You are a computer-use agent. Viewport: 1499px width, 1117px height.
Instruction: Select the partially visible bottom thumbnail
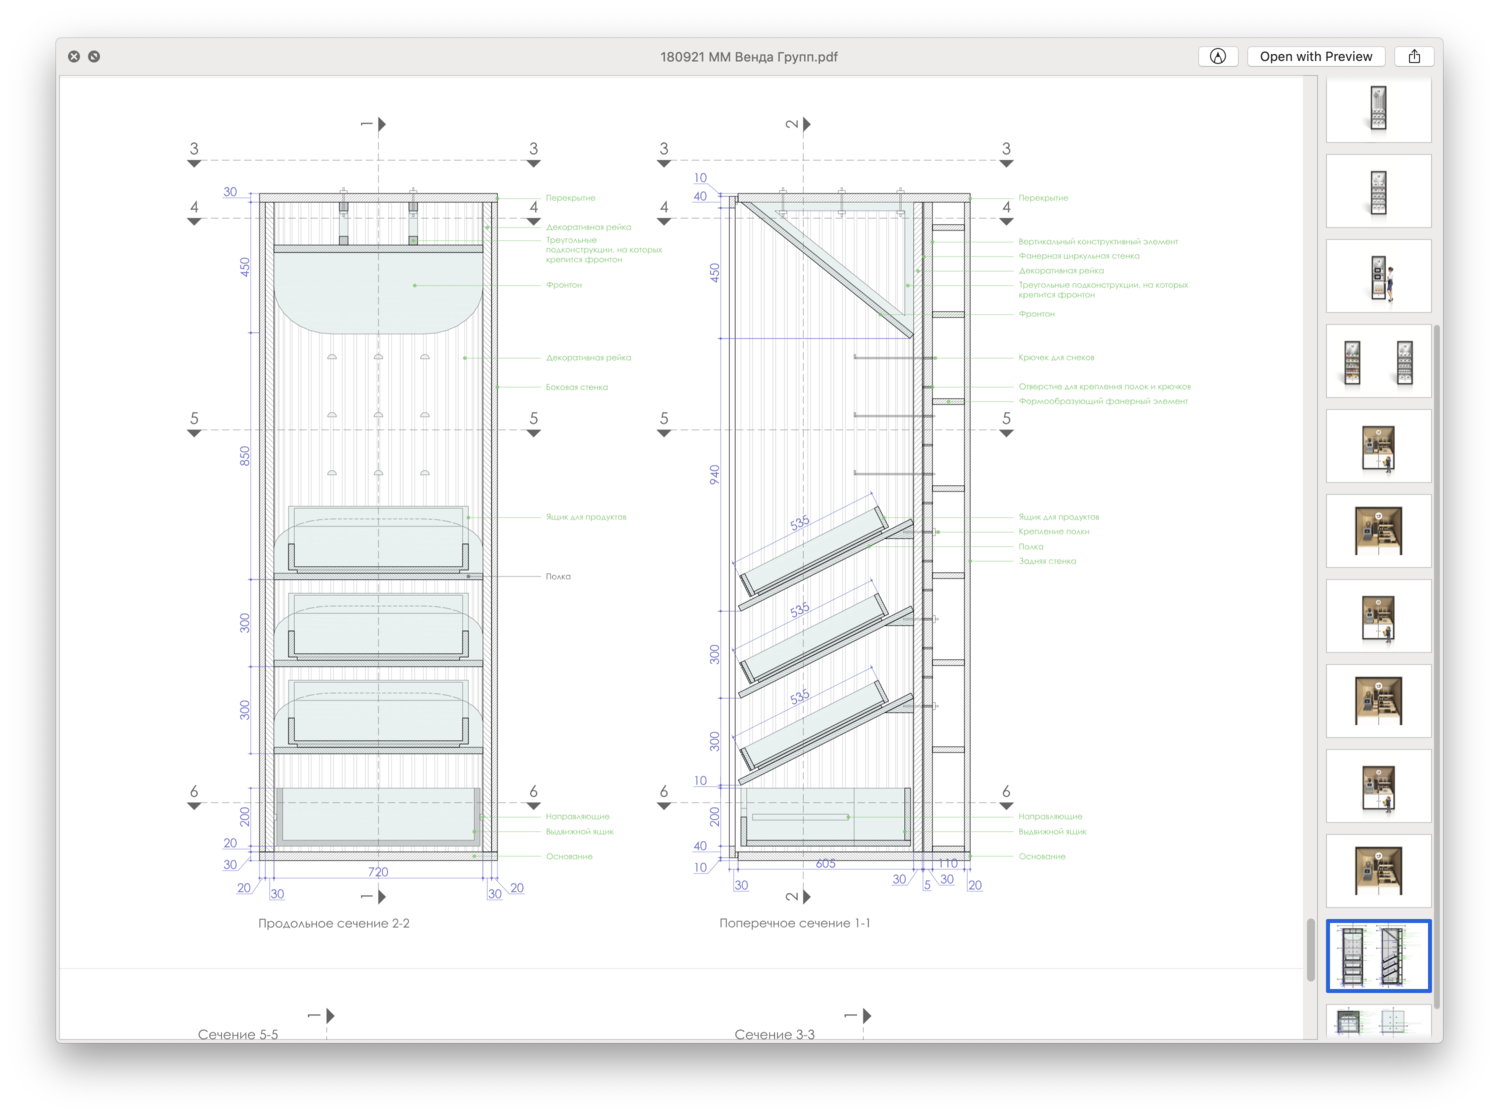tap(1378, 1022)
